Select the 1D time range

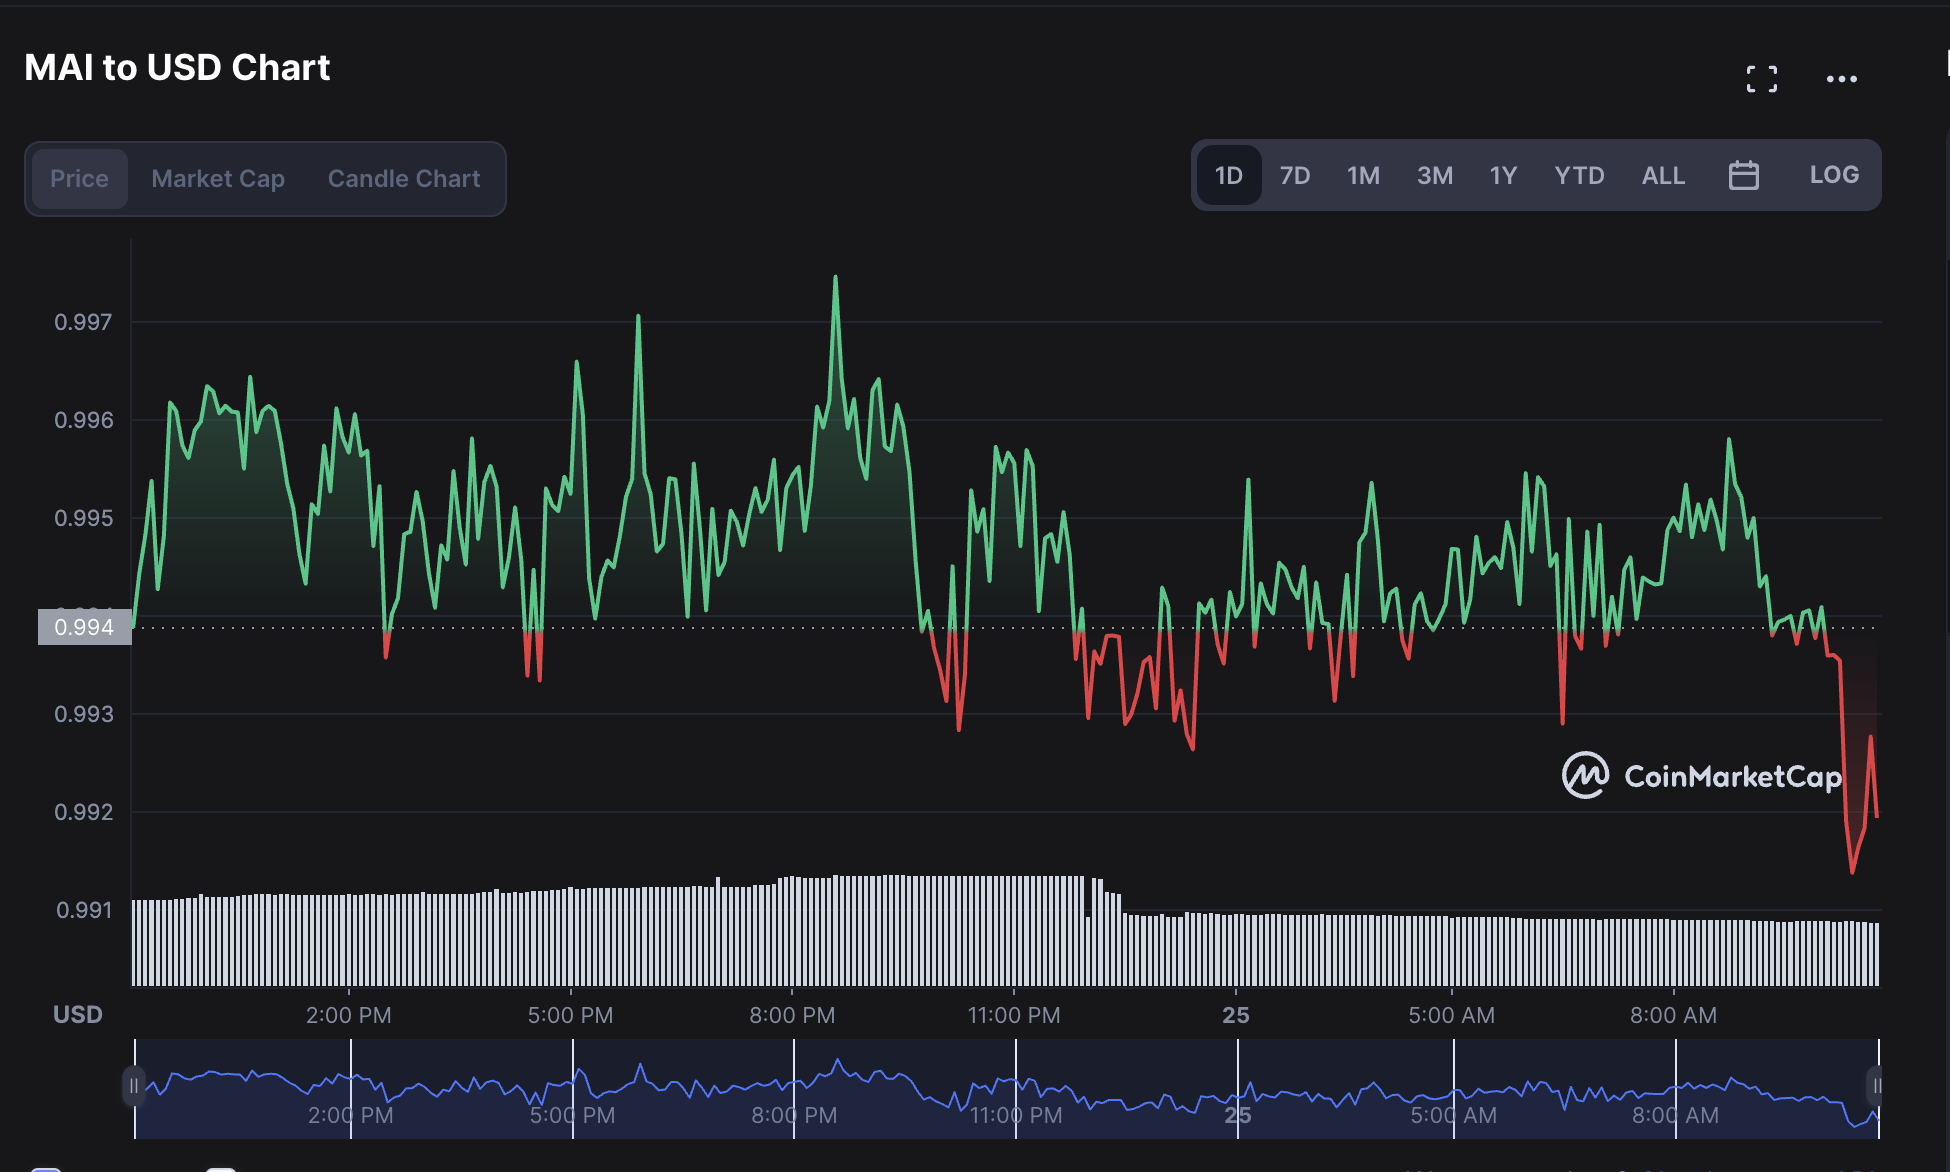click(x=1229, y=176)
